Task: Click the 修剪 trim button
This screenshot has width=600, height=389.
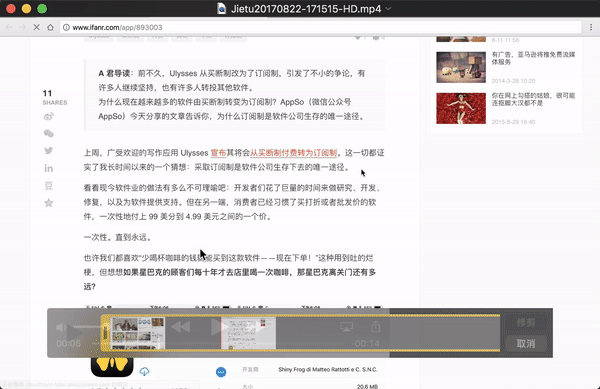Action: [526, 322]
